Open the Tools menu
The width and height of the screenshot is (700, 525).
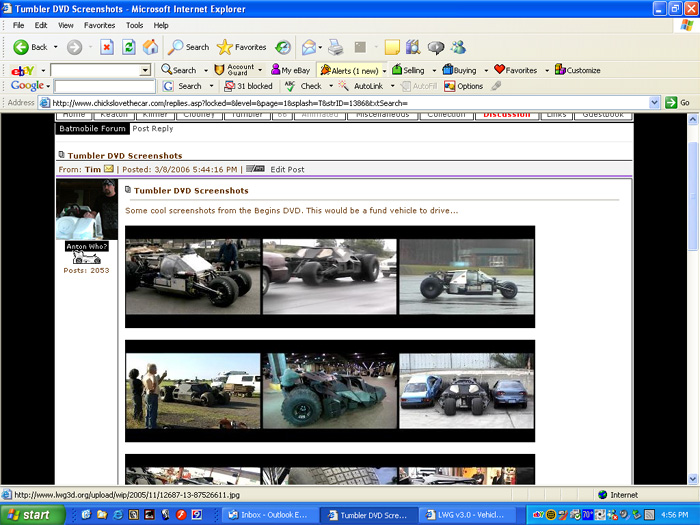(x=134, y=25)
